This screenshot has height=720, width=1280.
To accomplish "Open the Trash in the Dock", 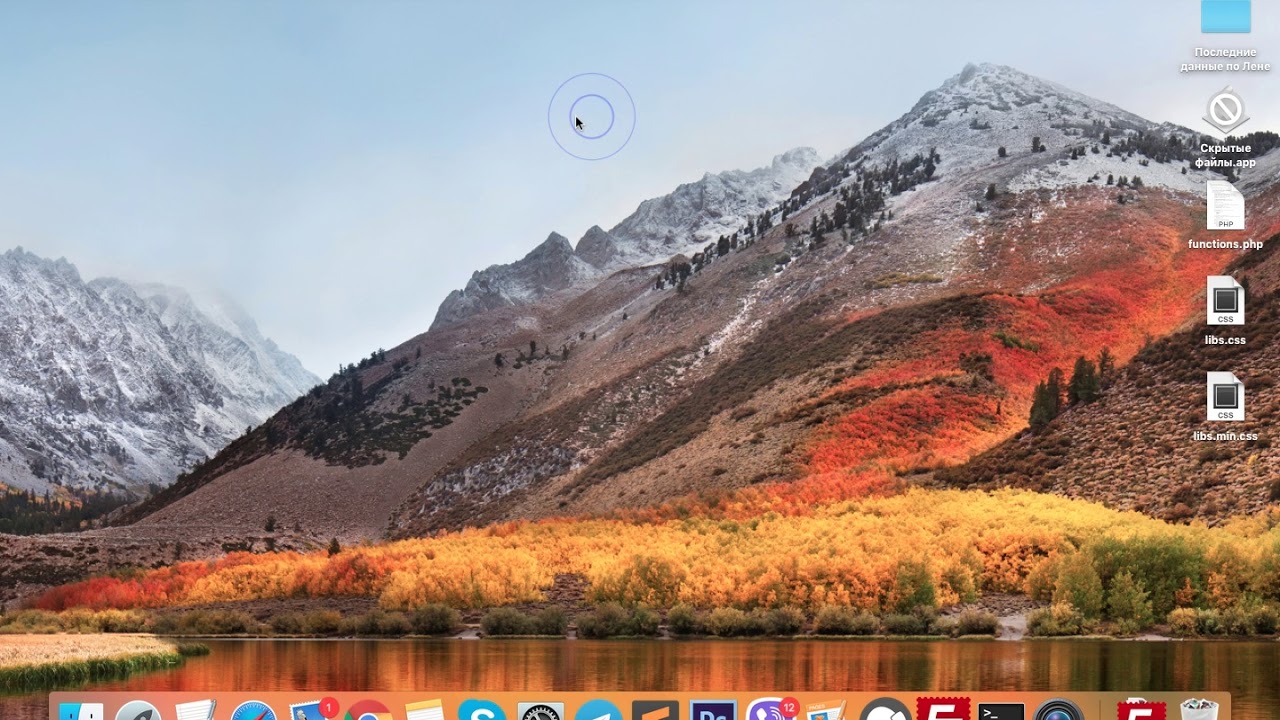I will click(x=1198, y=710).
